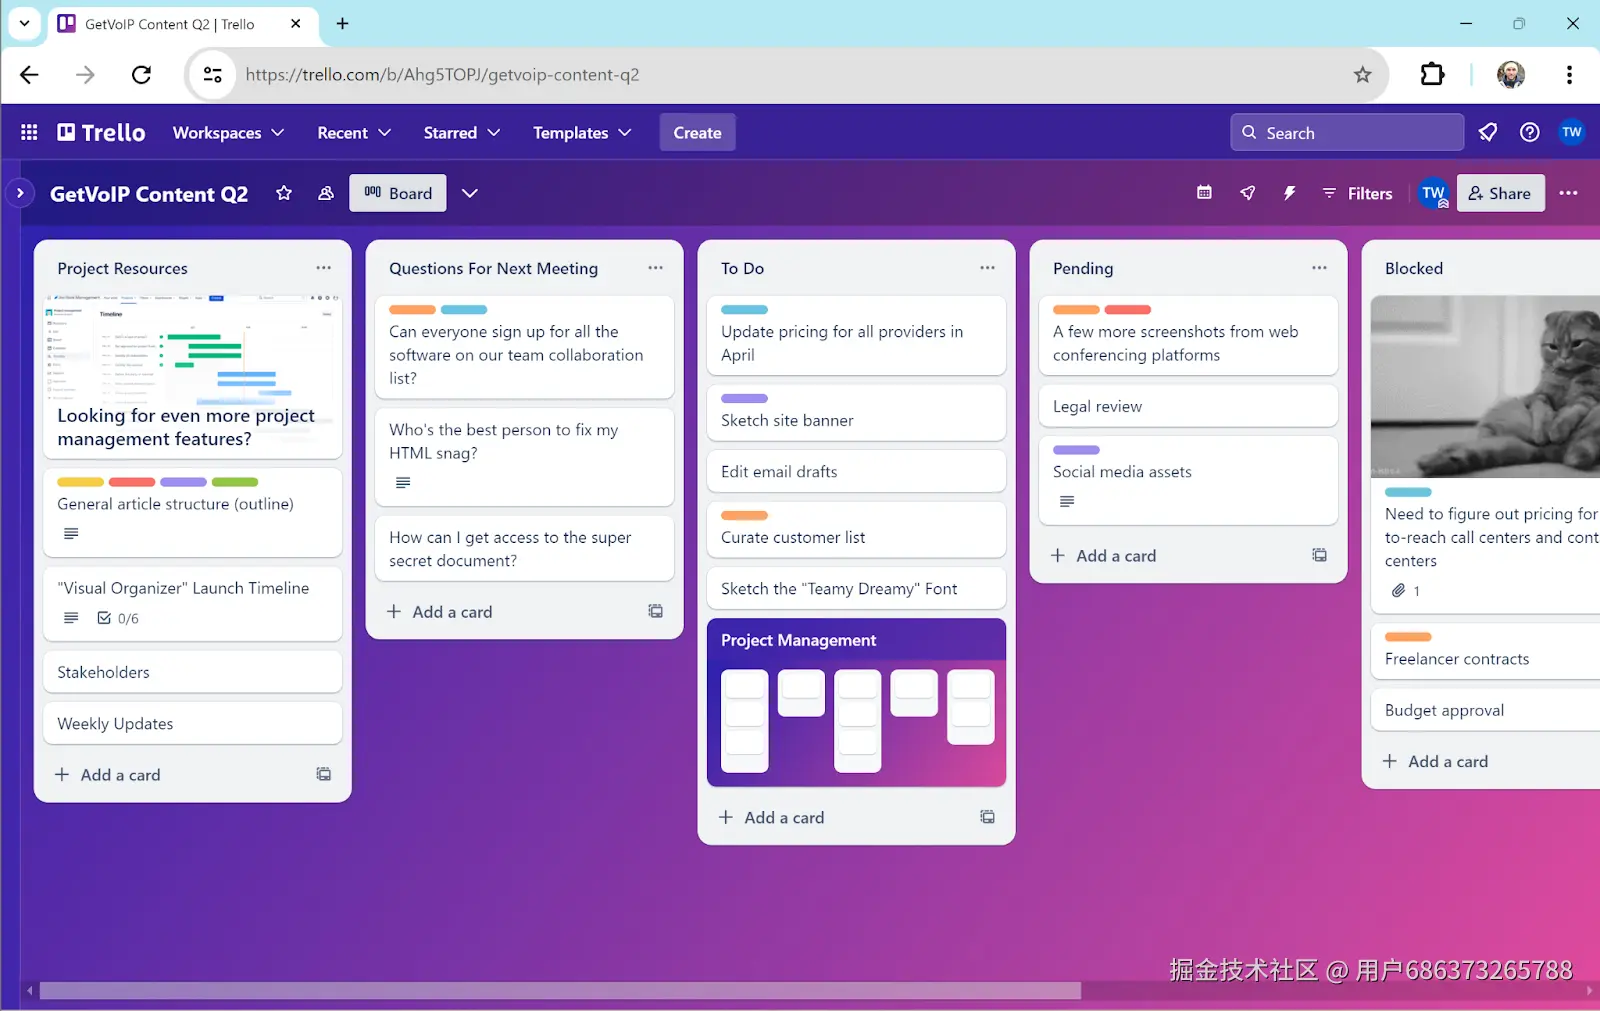
Task: Open the Sketch site banner card
Action: click(x=856, y=413)
